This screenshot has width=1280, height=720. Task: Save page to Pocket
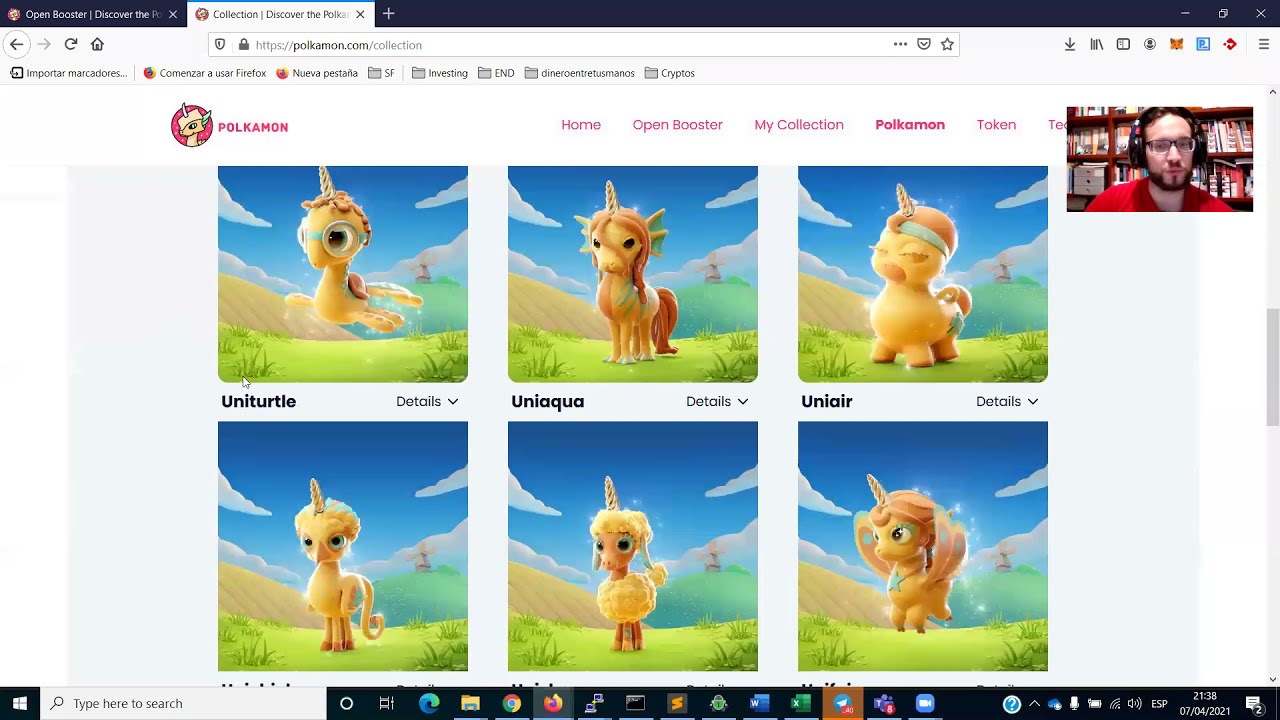924,44
